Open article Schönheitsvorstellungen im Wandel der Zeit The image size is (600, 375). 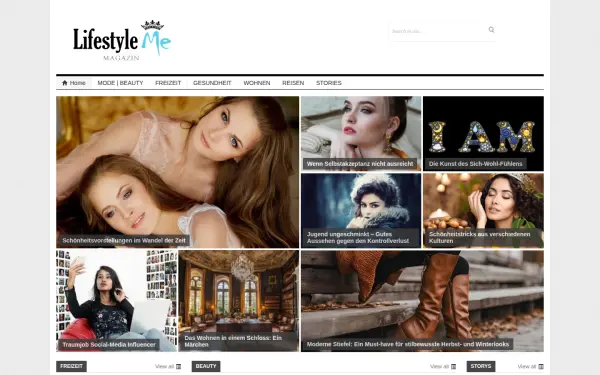coord(124,240)
